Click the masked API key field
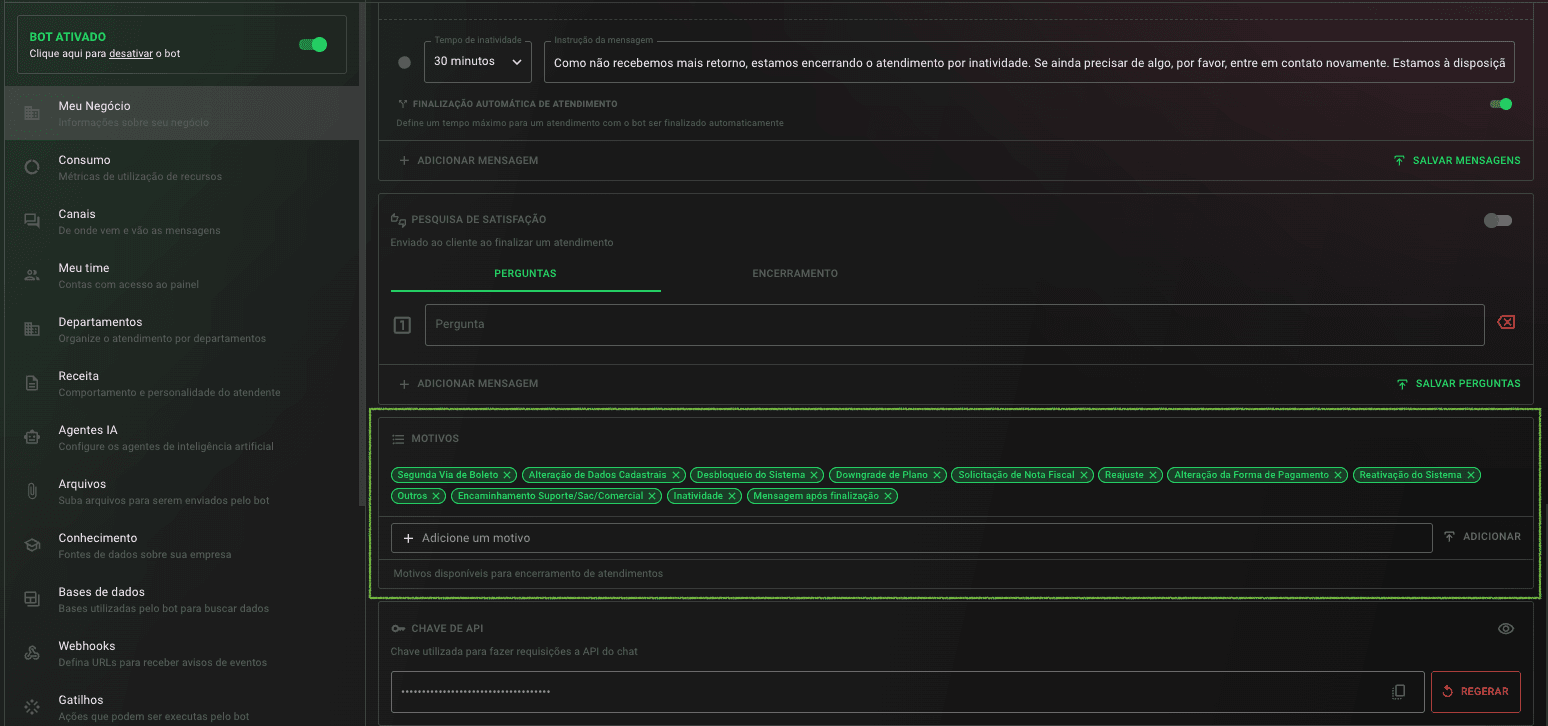This screenshot has width=1548, height=726. (x=907, y=692)
